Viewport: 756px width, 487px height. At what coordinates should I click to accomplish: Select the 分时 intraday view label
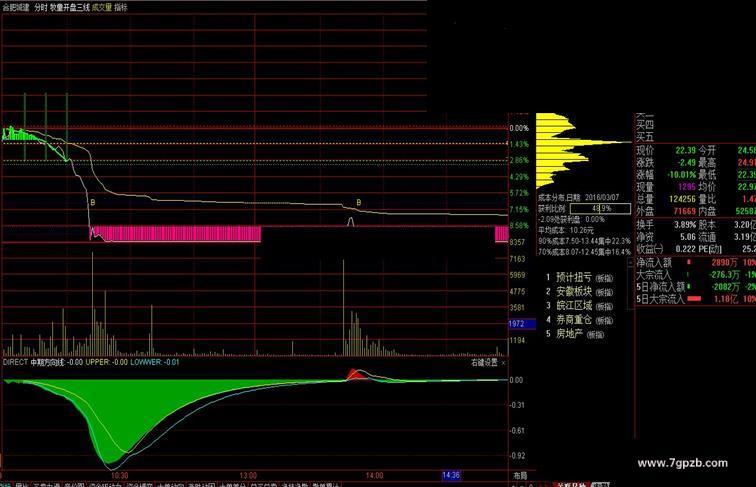40,8
